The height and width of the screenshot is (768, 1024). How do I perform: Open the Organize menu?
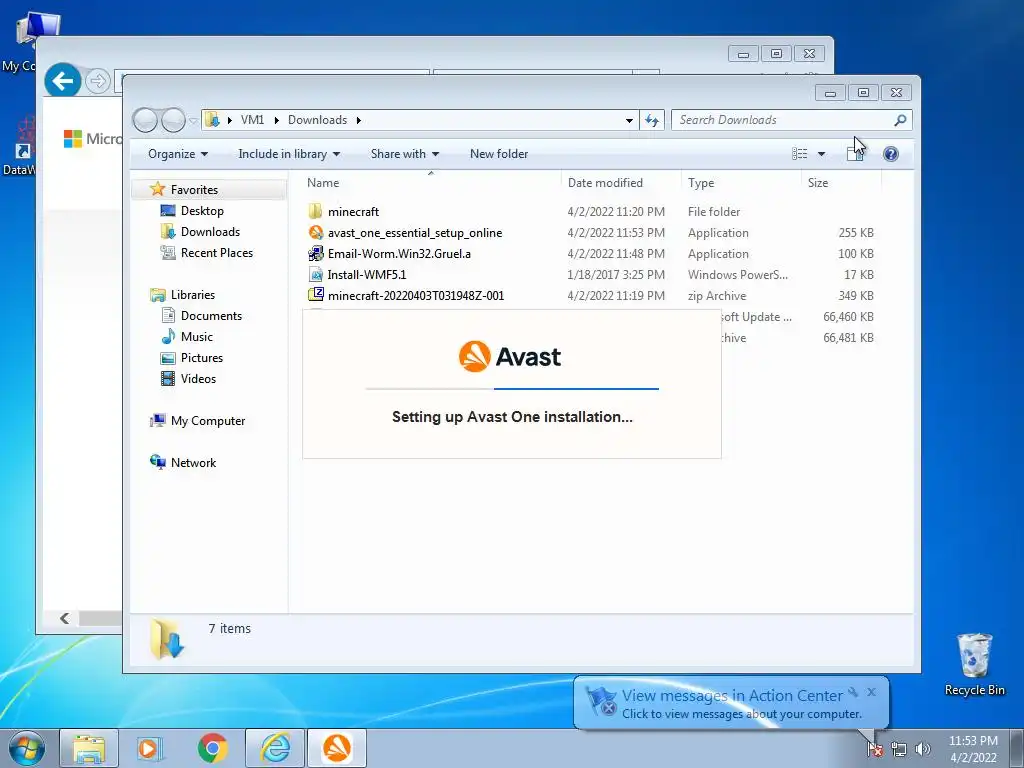point(178,154)
